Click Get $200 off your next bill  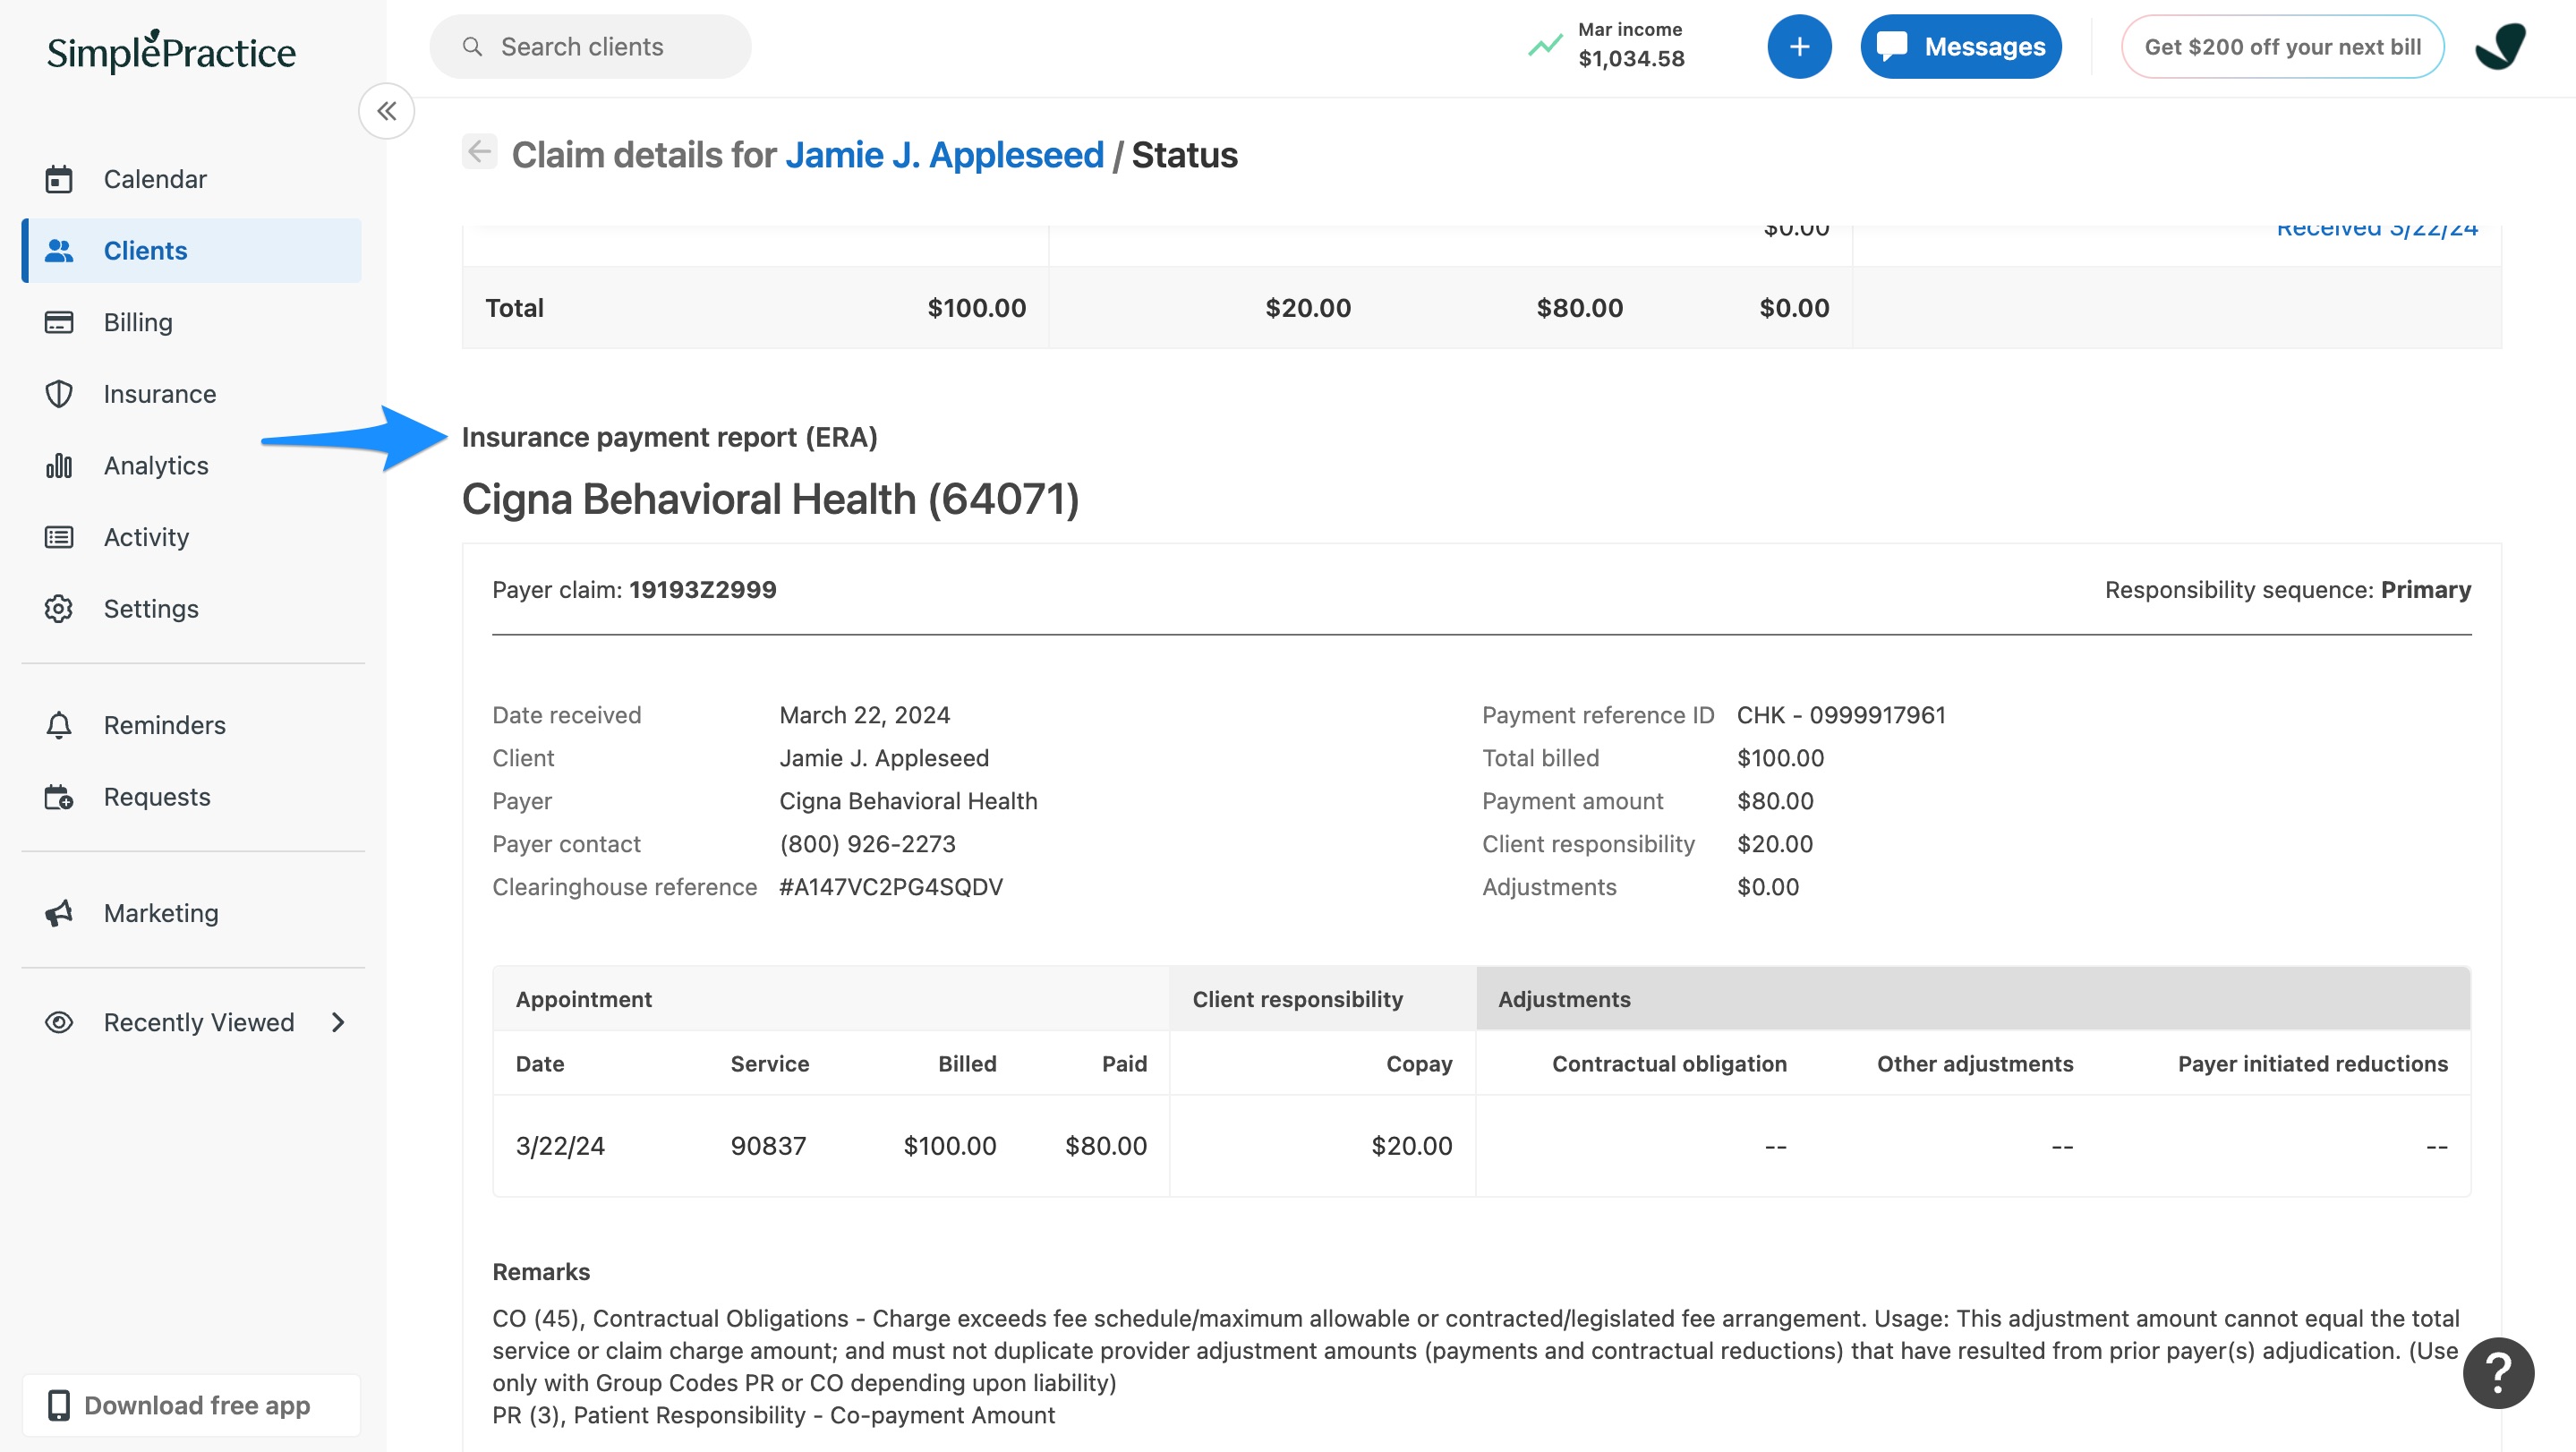(2282, 47)
